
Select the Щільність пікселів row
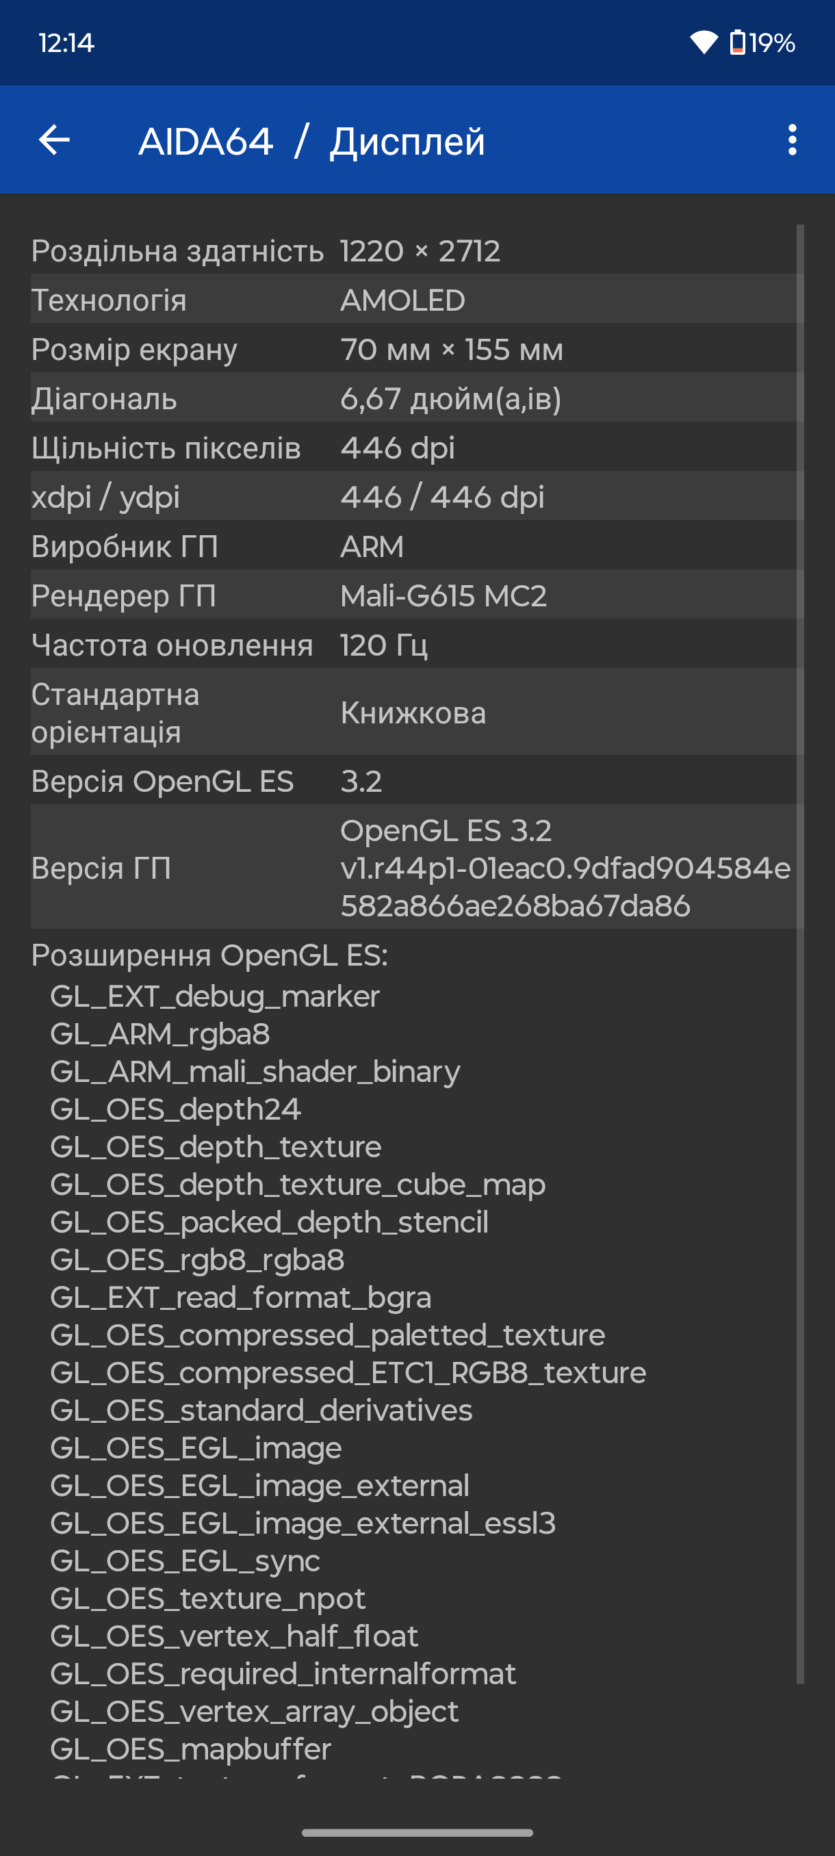coord(416,447)
